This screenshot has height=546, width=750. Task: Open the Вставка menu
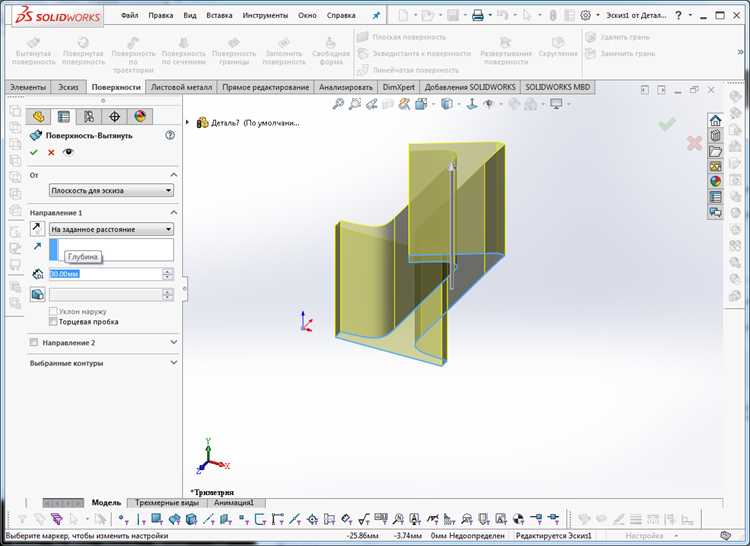click(219, 15)
